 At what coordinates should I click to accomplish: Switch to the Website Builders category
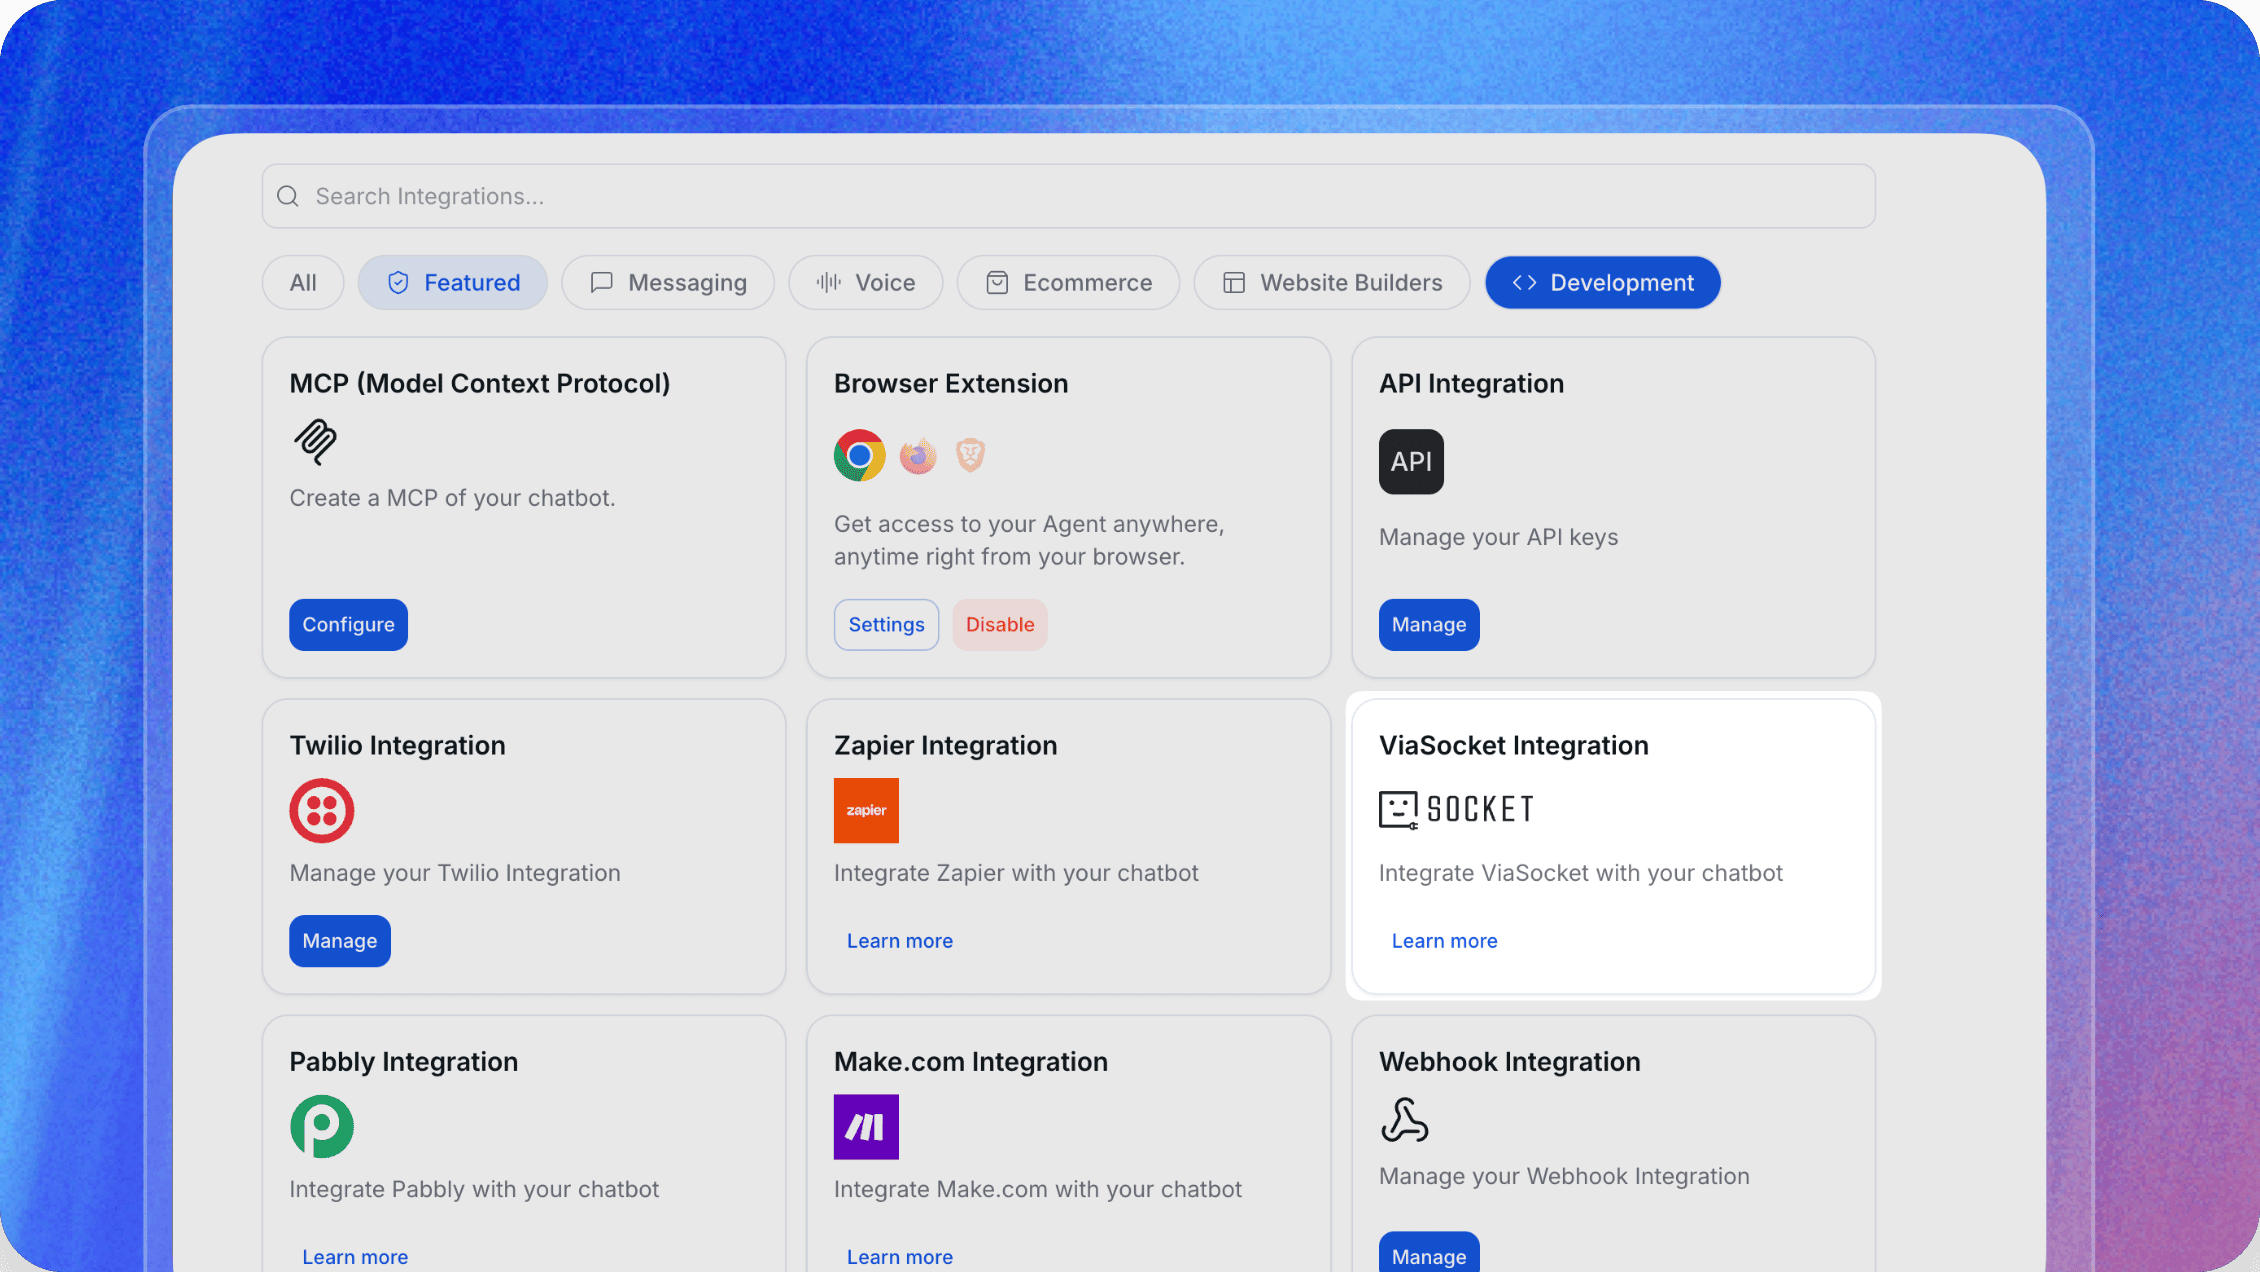[x=1331, y=282]
